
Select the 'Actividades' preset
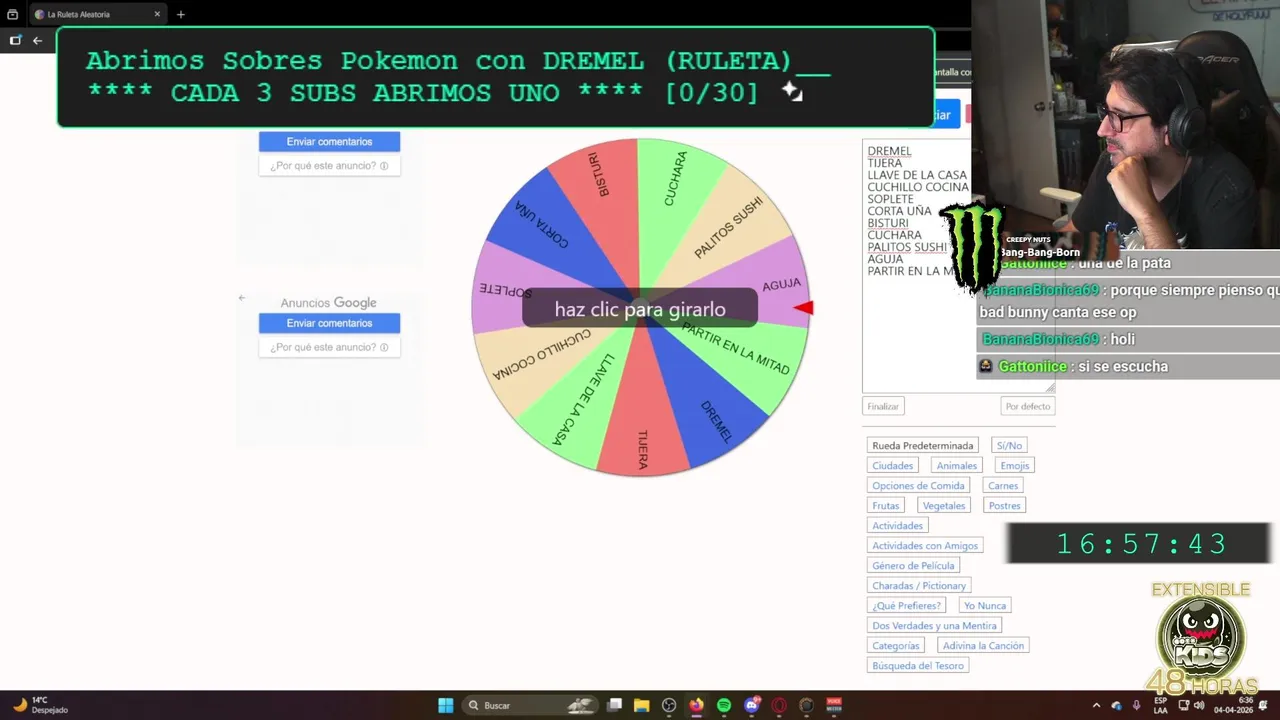(x=897, y=525)
